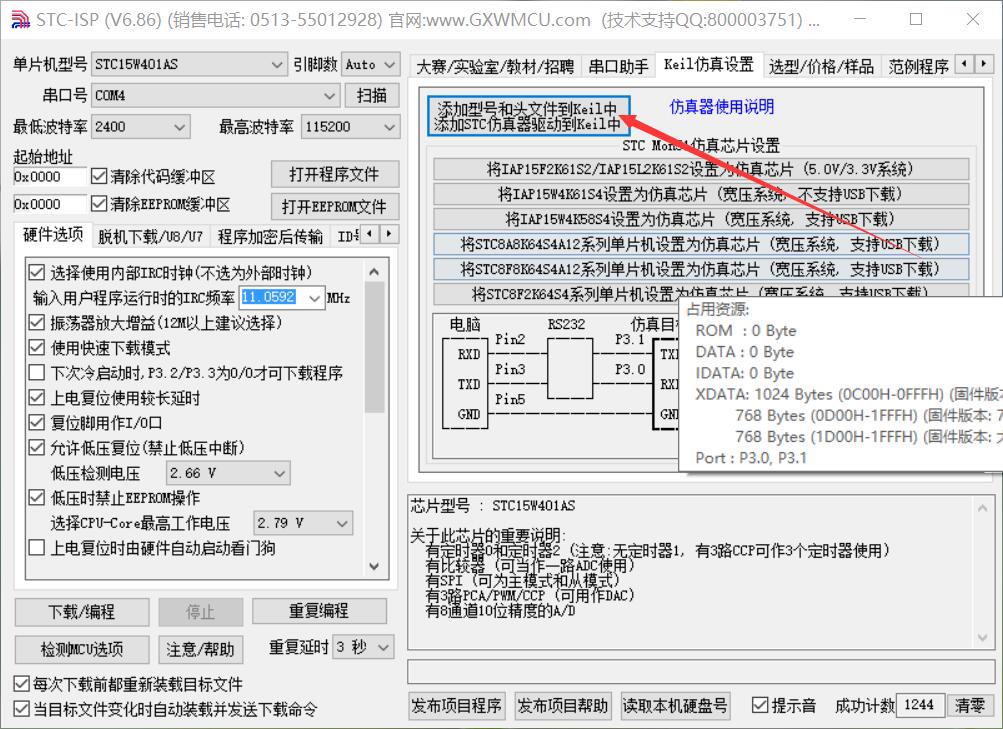Switch to 大赛/实验室/教材/招聘 tab
Screen dimensions: 1003x729
pos(495,66)
